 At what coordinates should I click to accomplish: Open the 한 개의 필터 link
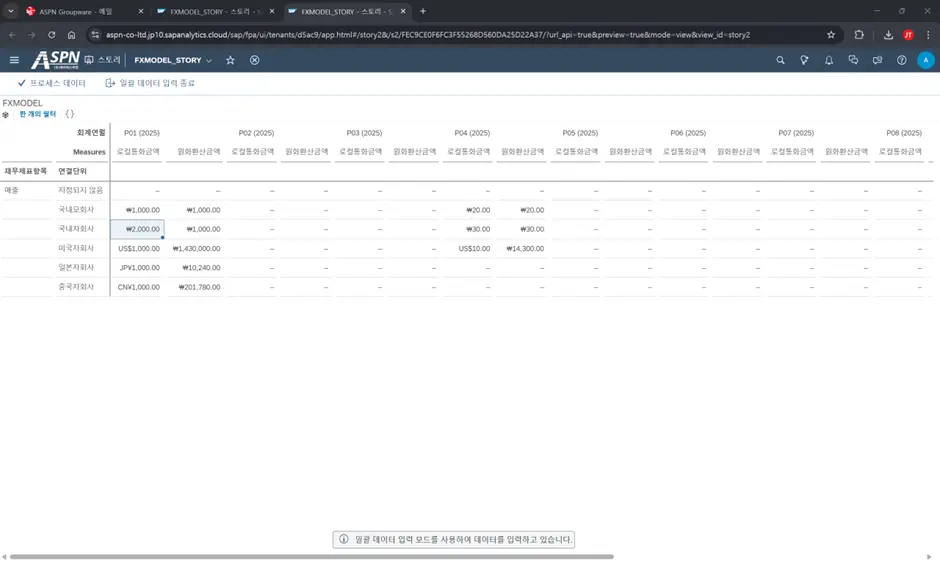pyautogui.click(x=38, y=114)
